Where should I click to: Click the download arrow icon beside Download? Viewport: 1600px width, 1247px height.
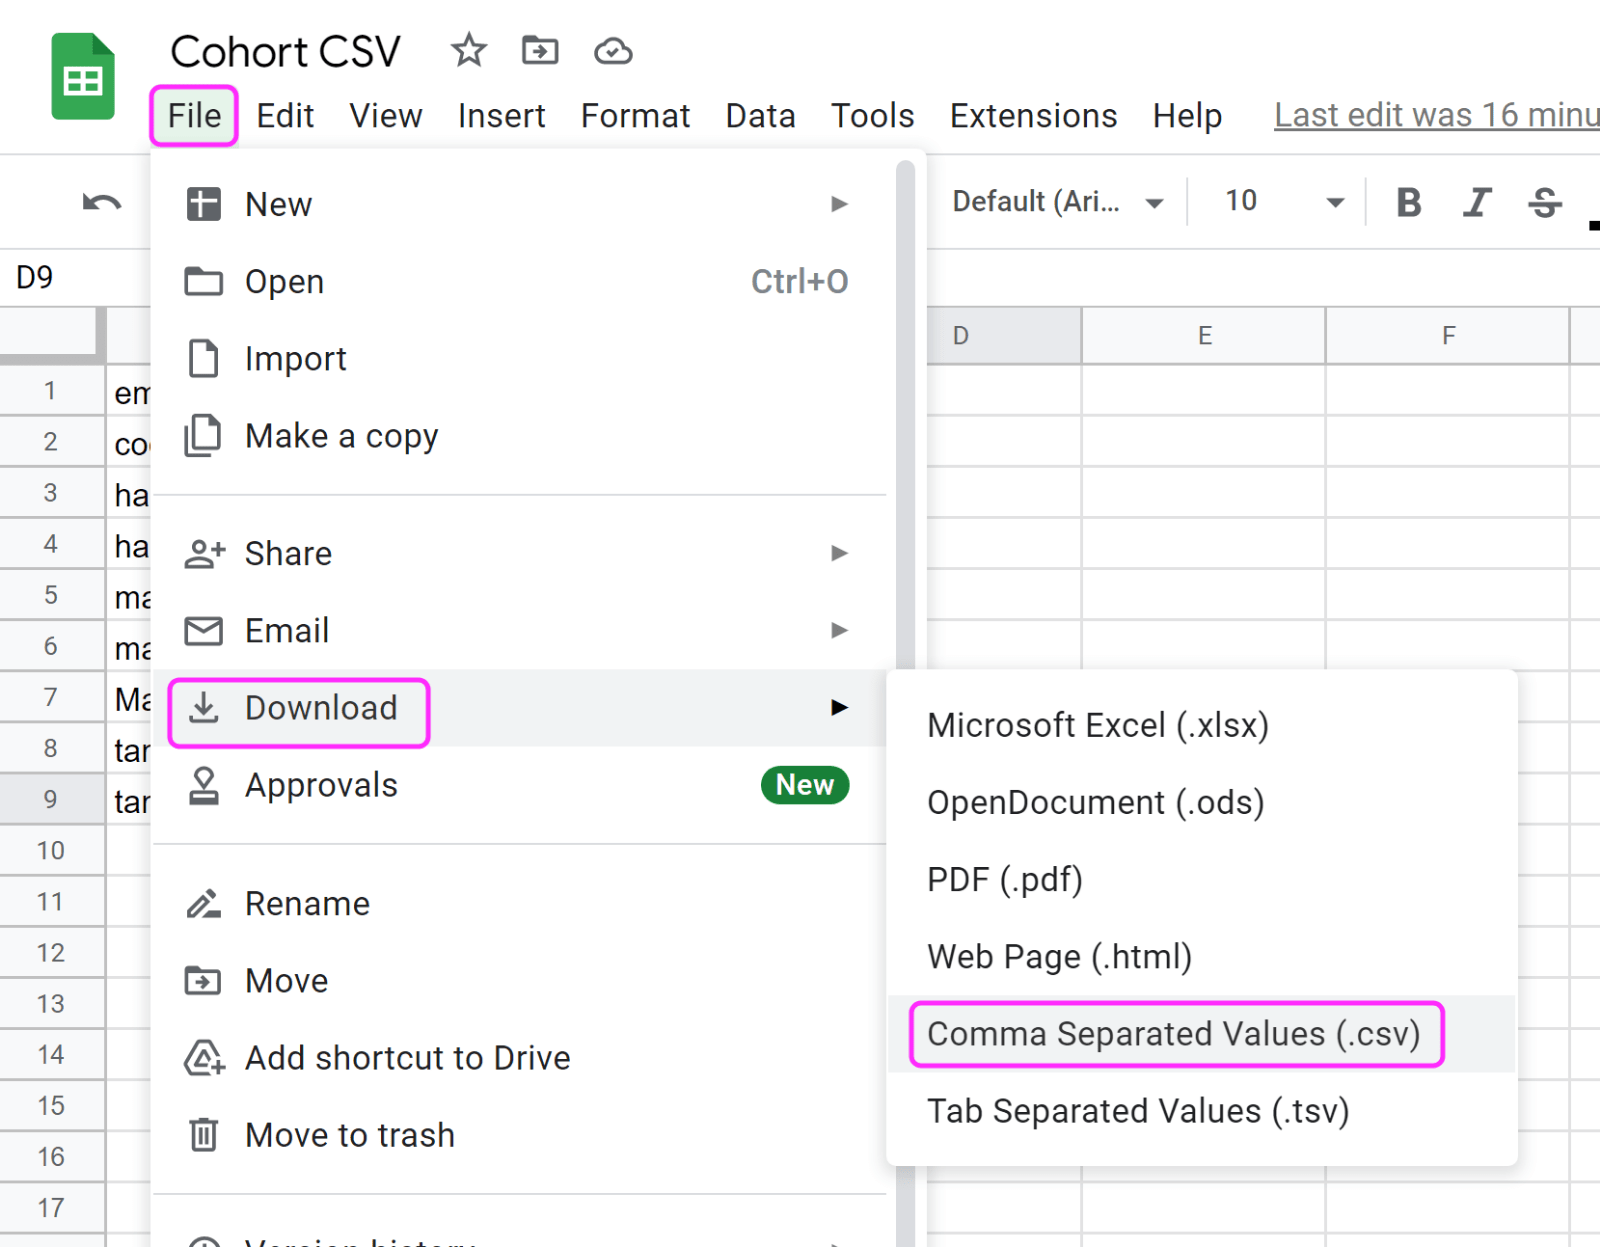204,707
